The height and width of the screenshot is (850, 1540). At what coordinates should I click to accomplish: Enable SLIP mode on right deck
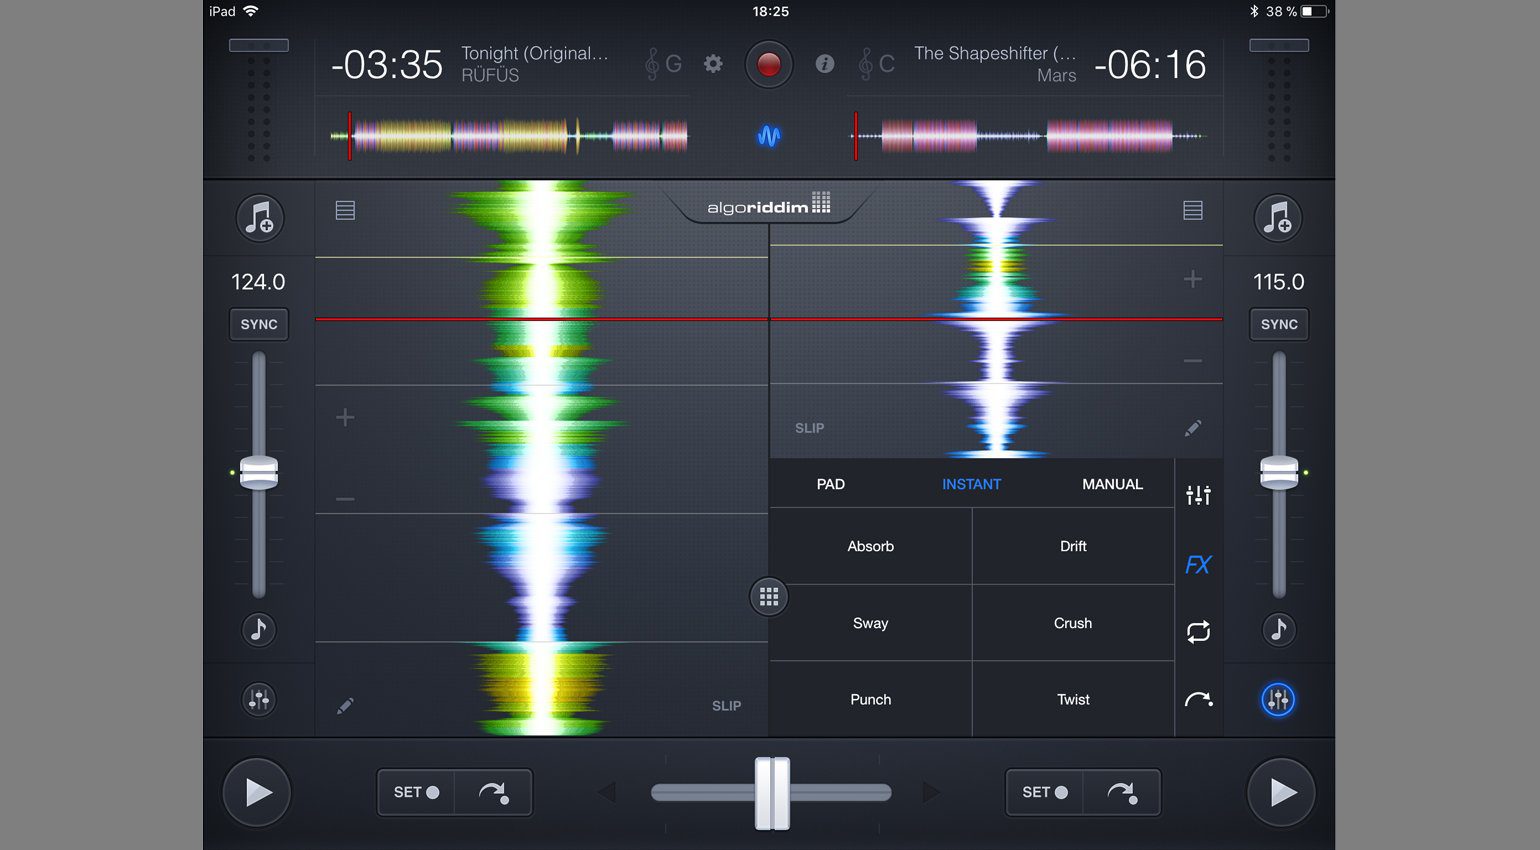click(810, 428)
